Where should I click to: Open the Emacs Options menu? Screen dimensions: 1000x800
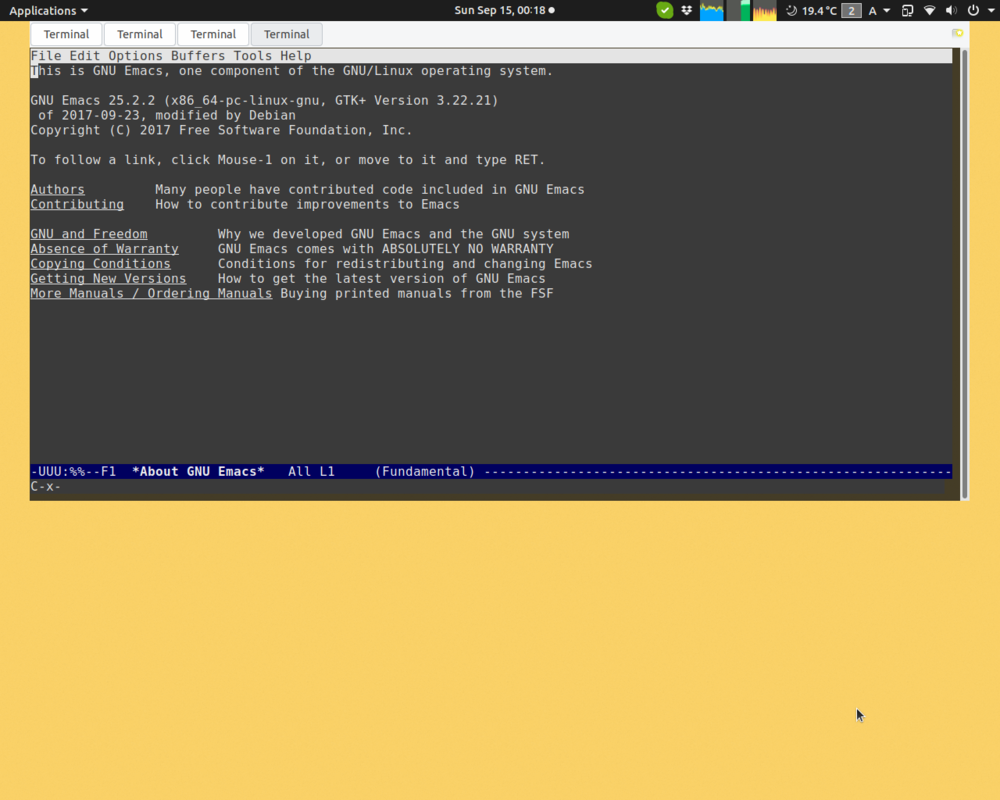[x=135, y=56]
